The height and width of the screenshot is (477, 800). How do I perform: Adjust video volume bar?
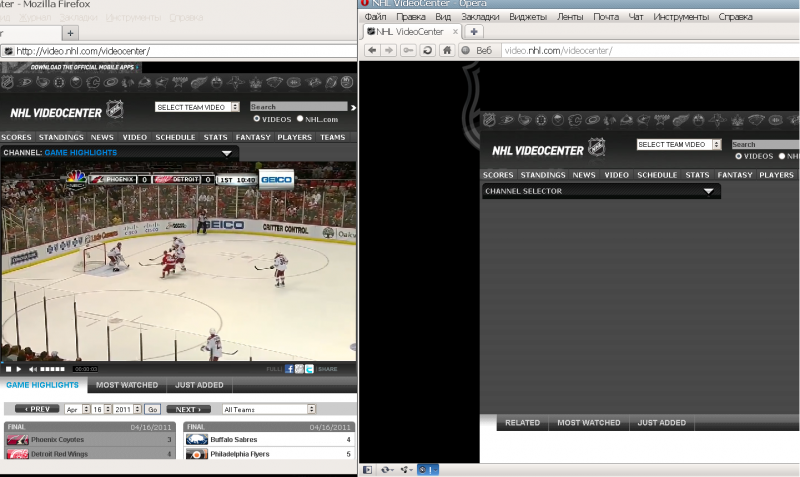(53, 369)
